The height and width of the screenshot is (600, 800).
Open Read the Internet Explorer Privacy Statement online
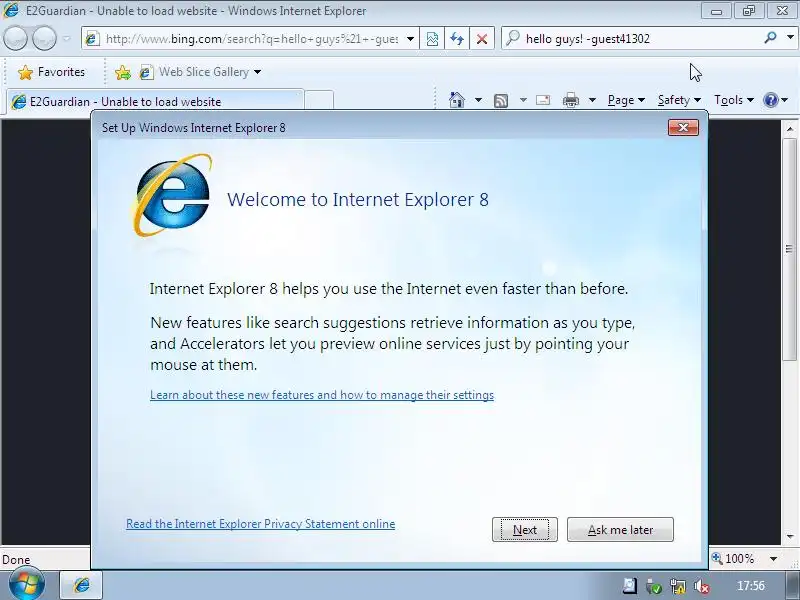coord(261,524)
